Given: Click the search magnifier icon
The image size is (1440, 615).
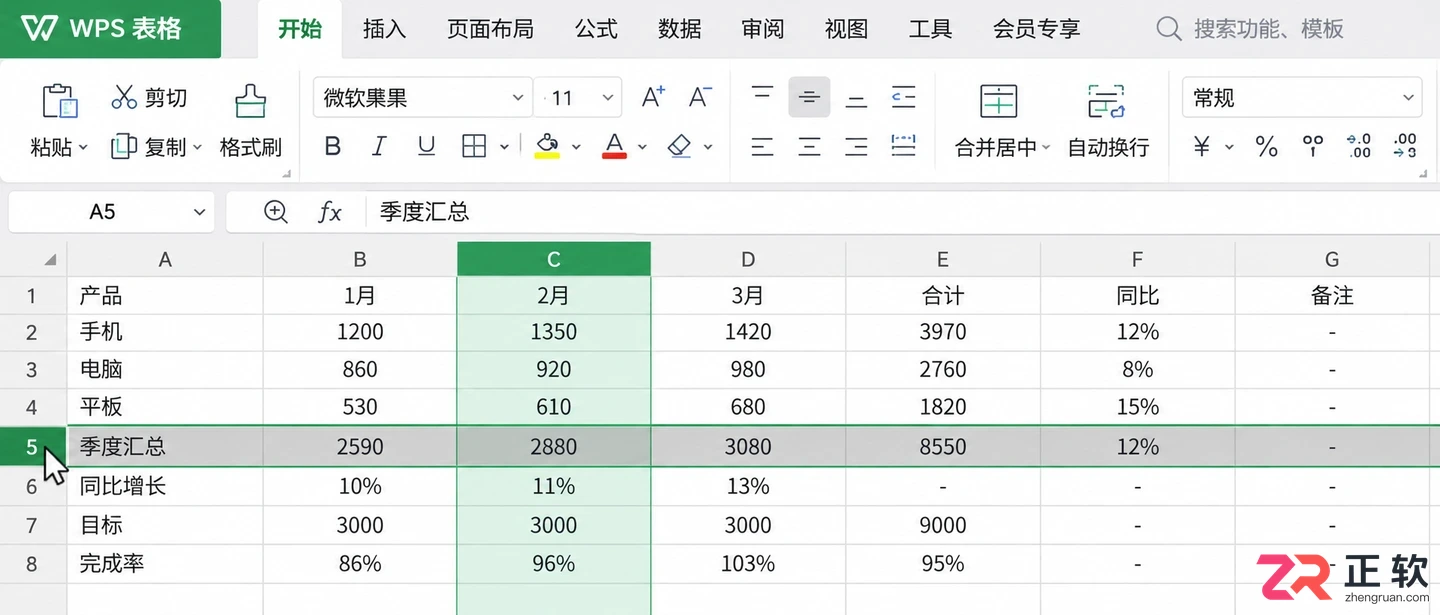Looking at the screenshot, I should click(1168, 28).
